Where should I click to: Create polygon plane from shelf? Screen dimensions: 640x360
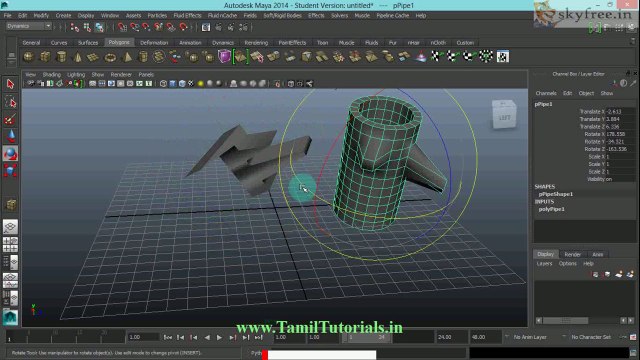(93, 57)
